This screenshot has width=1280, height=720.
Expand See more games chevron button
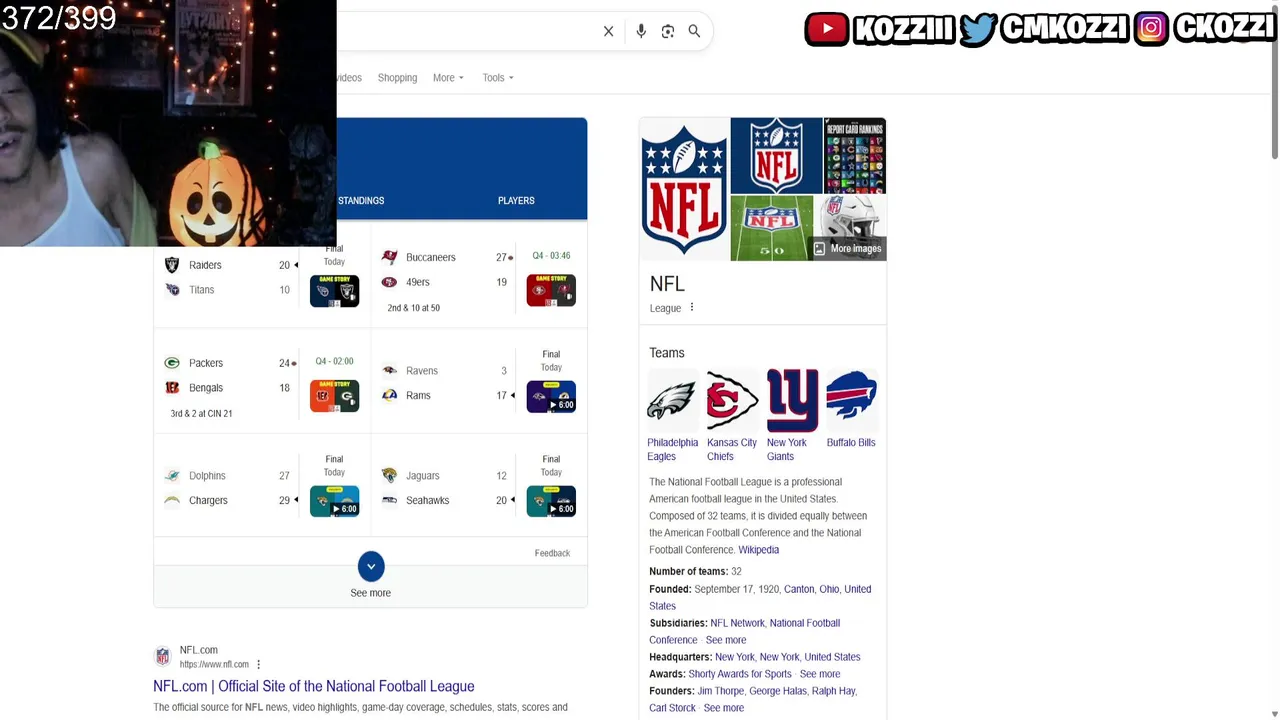pyautogui.click(x=371, y=567)
